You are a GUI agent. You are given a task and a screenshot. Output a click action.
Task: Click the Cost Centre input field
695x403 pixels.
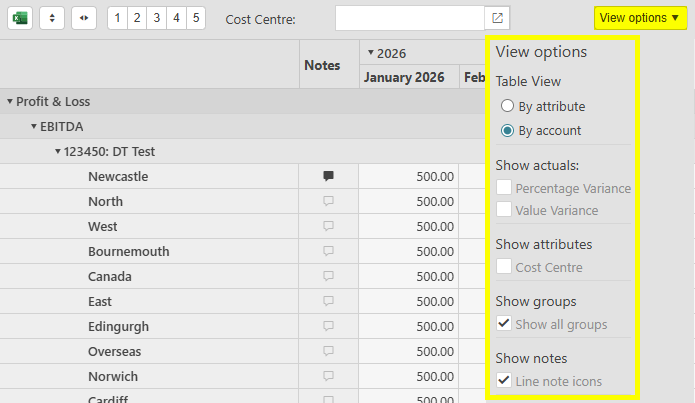(409, 18)
